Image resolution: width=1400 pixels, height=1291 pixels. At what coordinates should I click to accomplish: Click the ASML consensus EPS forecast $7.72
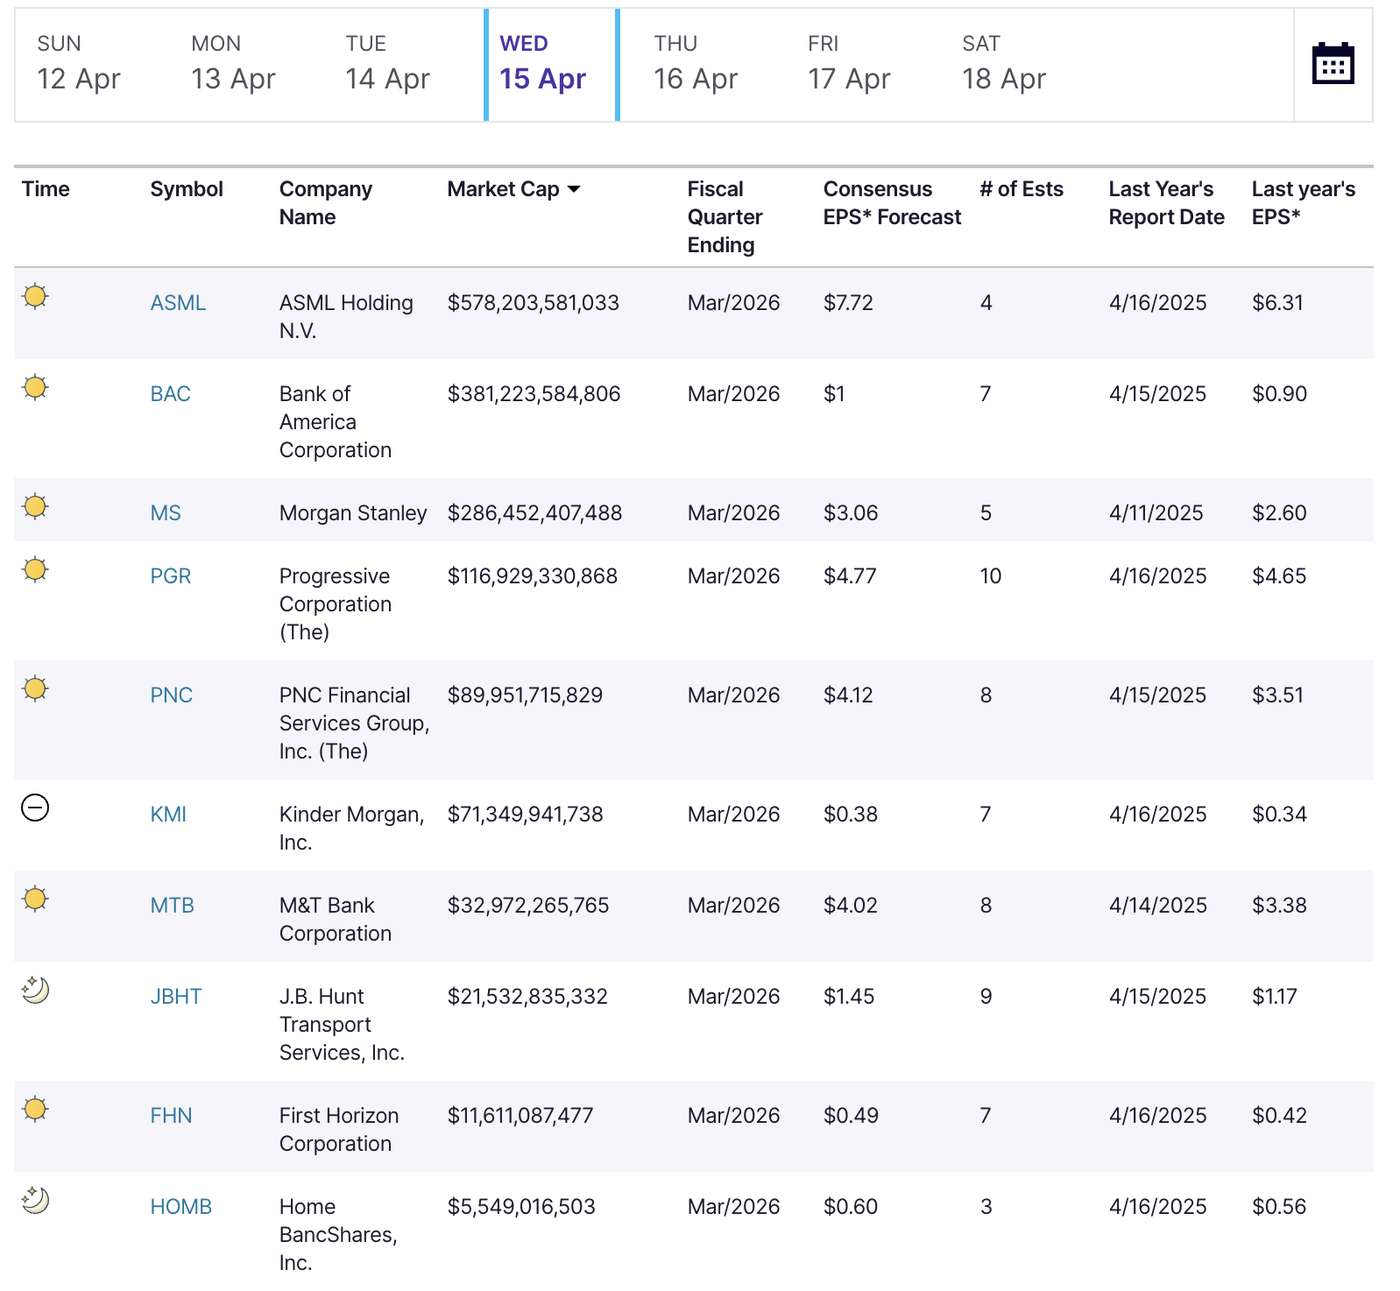pyautogui.click(x=848, y=303)
